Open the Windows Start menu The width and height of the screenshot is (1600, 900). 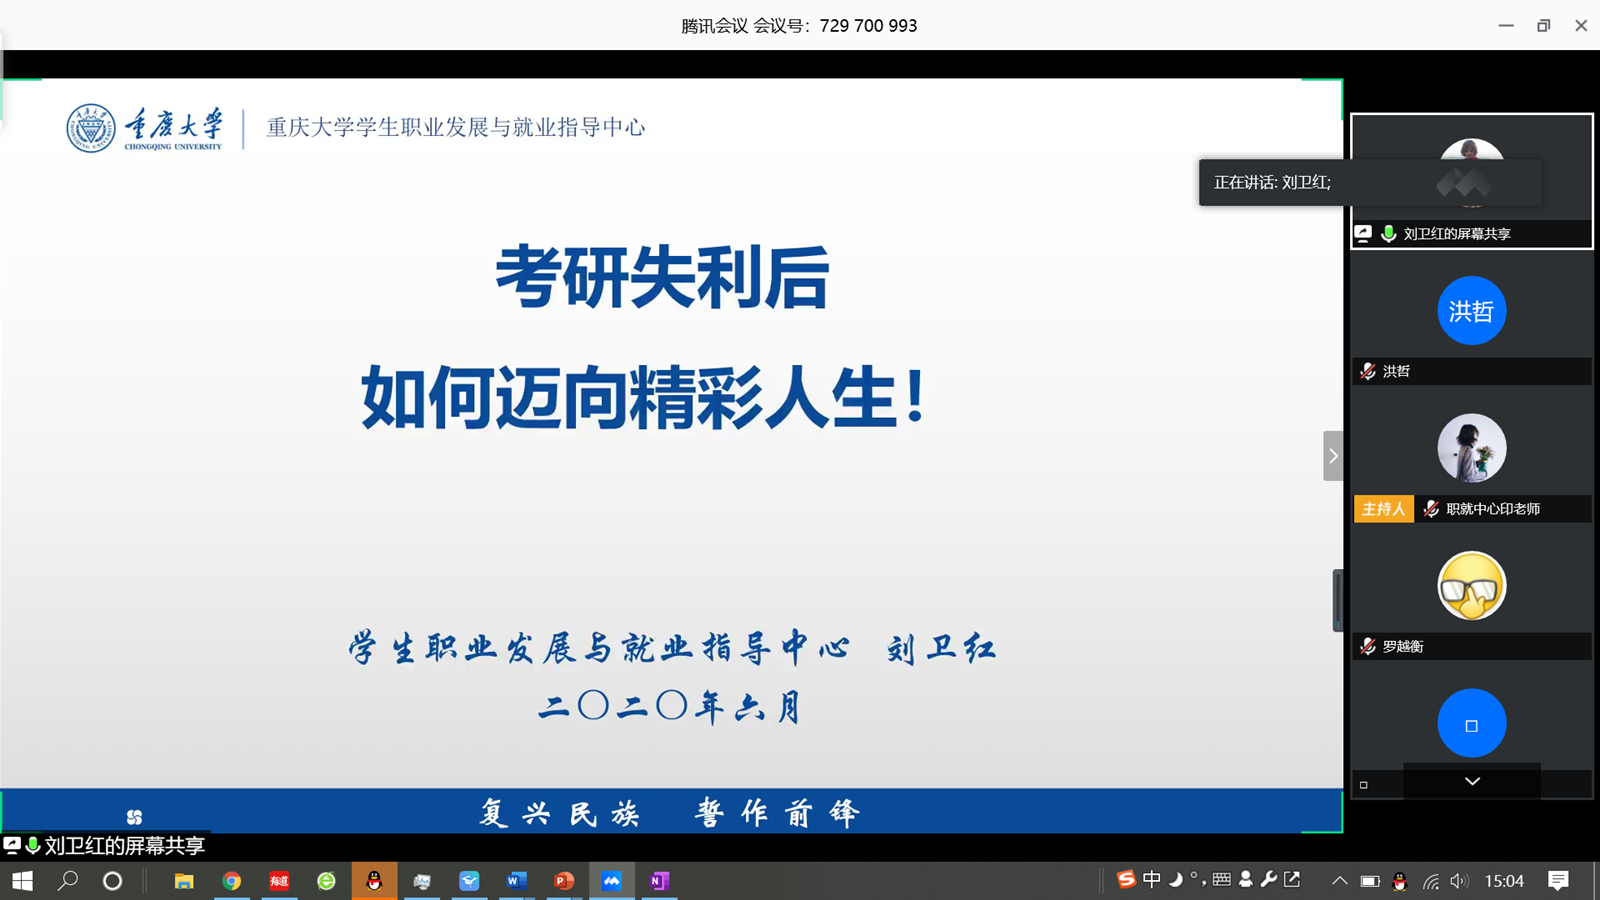tap(22, 881)
